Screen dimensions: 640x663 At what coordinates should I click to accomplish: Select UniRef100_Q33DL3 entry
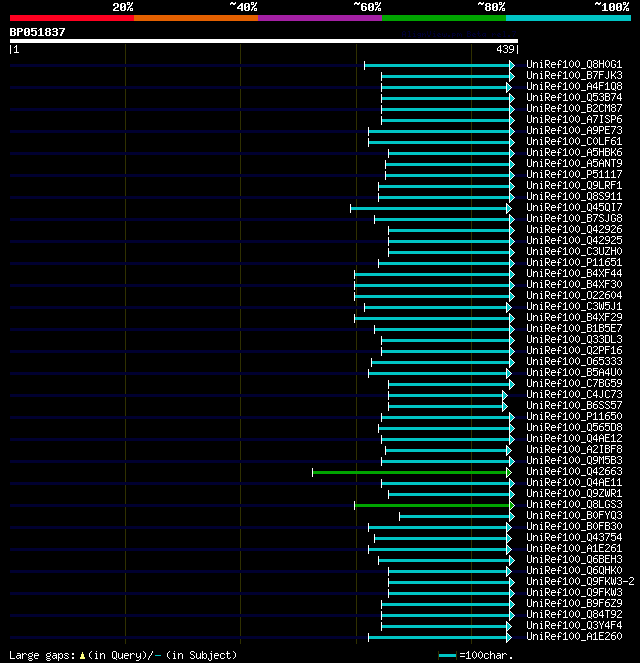tap(574, 340)
